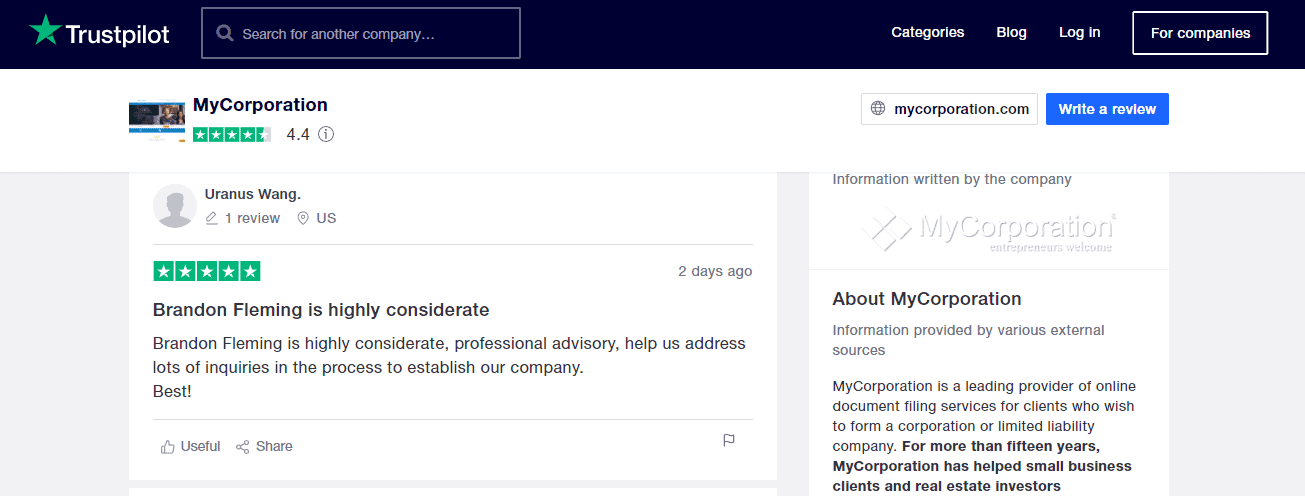
Task: Click the pencil icon next to 1 review
Action: [211, 218]
